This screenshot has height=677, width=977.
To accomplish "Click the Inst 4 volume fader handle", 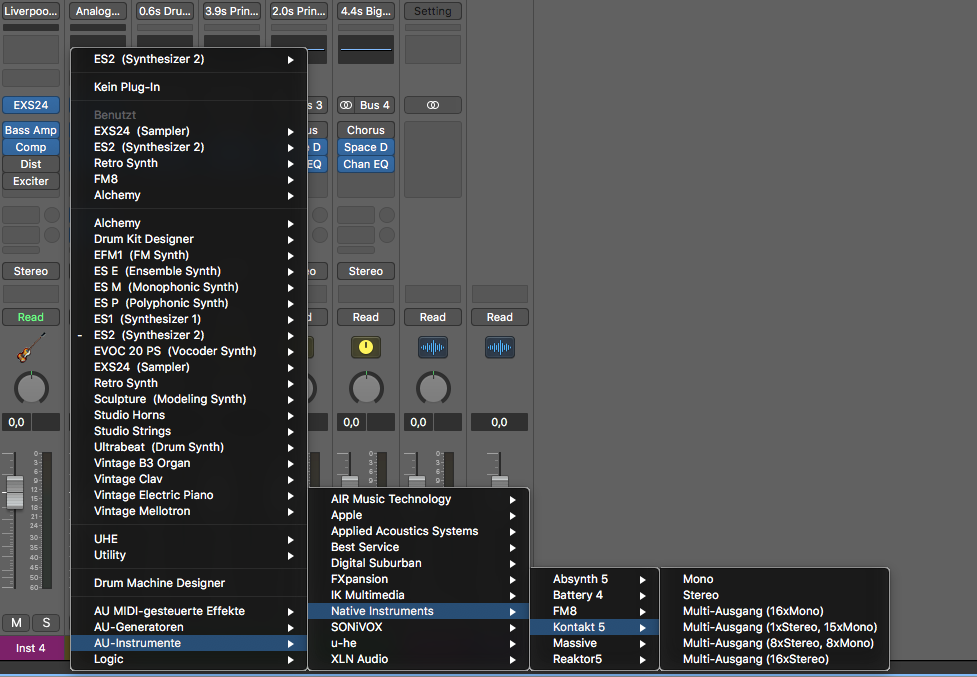I will (x=14, y=492).
